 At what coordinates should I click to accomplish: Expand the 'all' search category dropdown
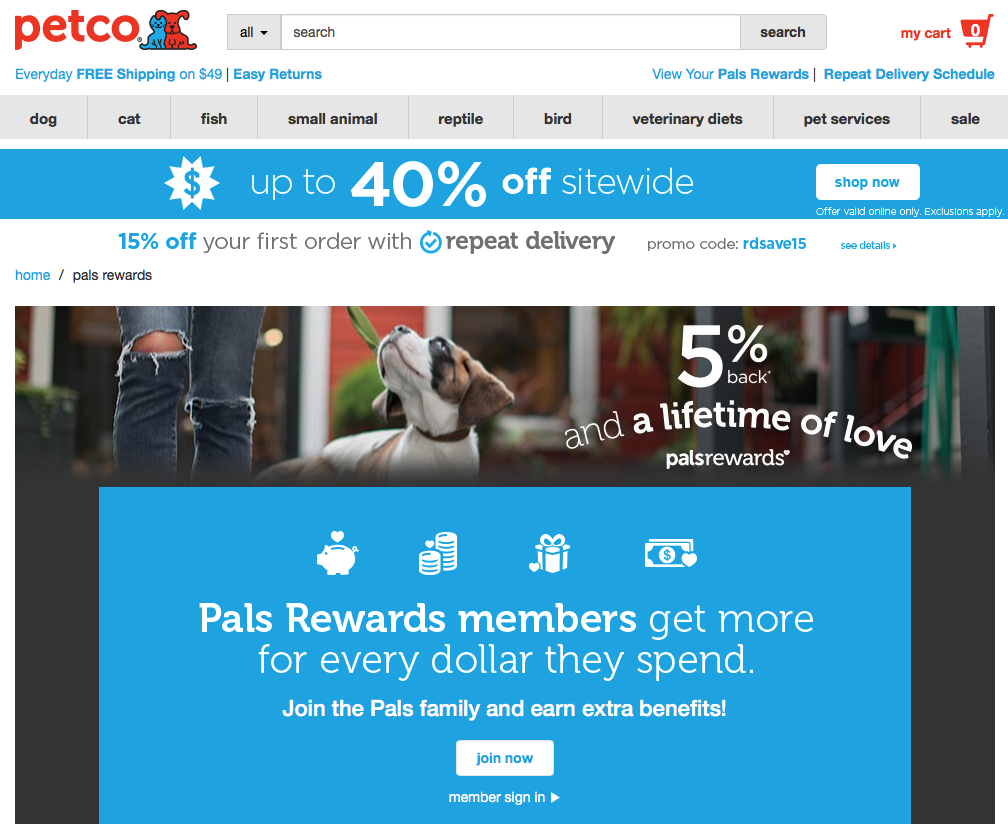(x=254, y=32)
